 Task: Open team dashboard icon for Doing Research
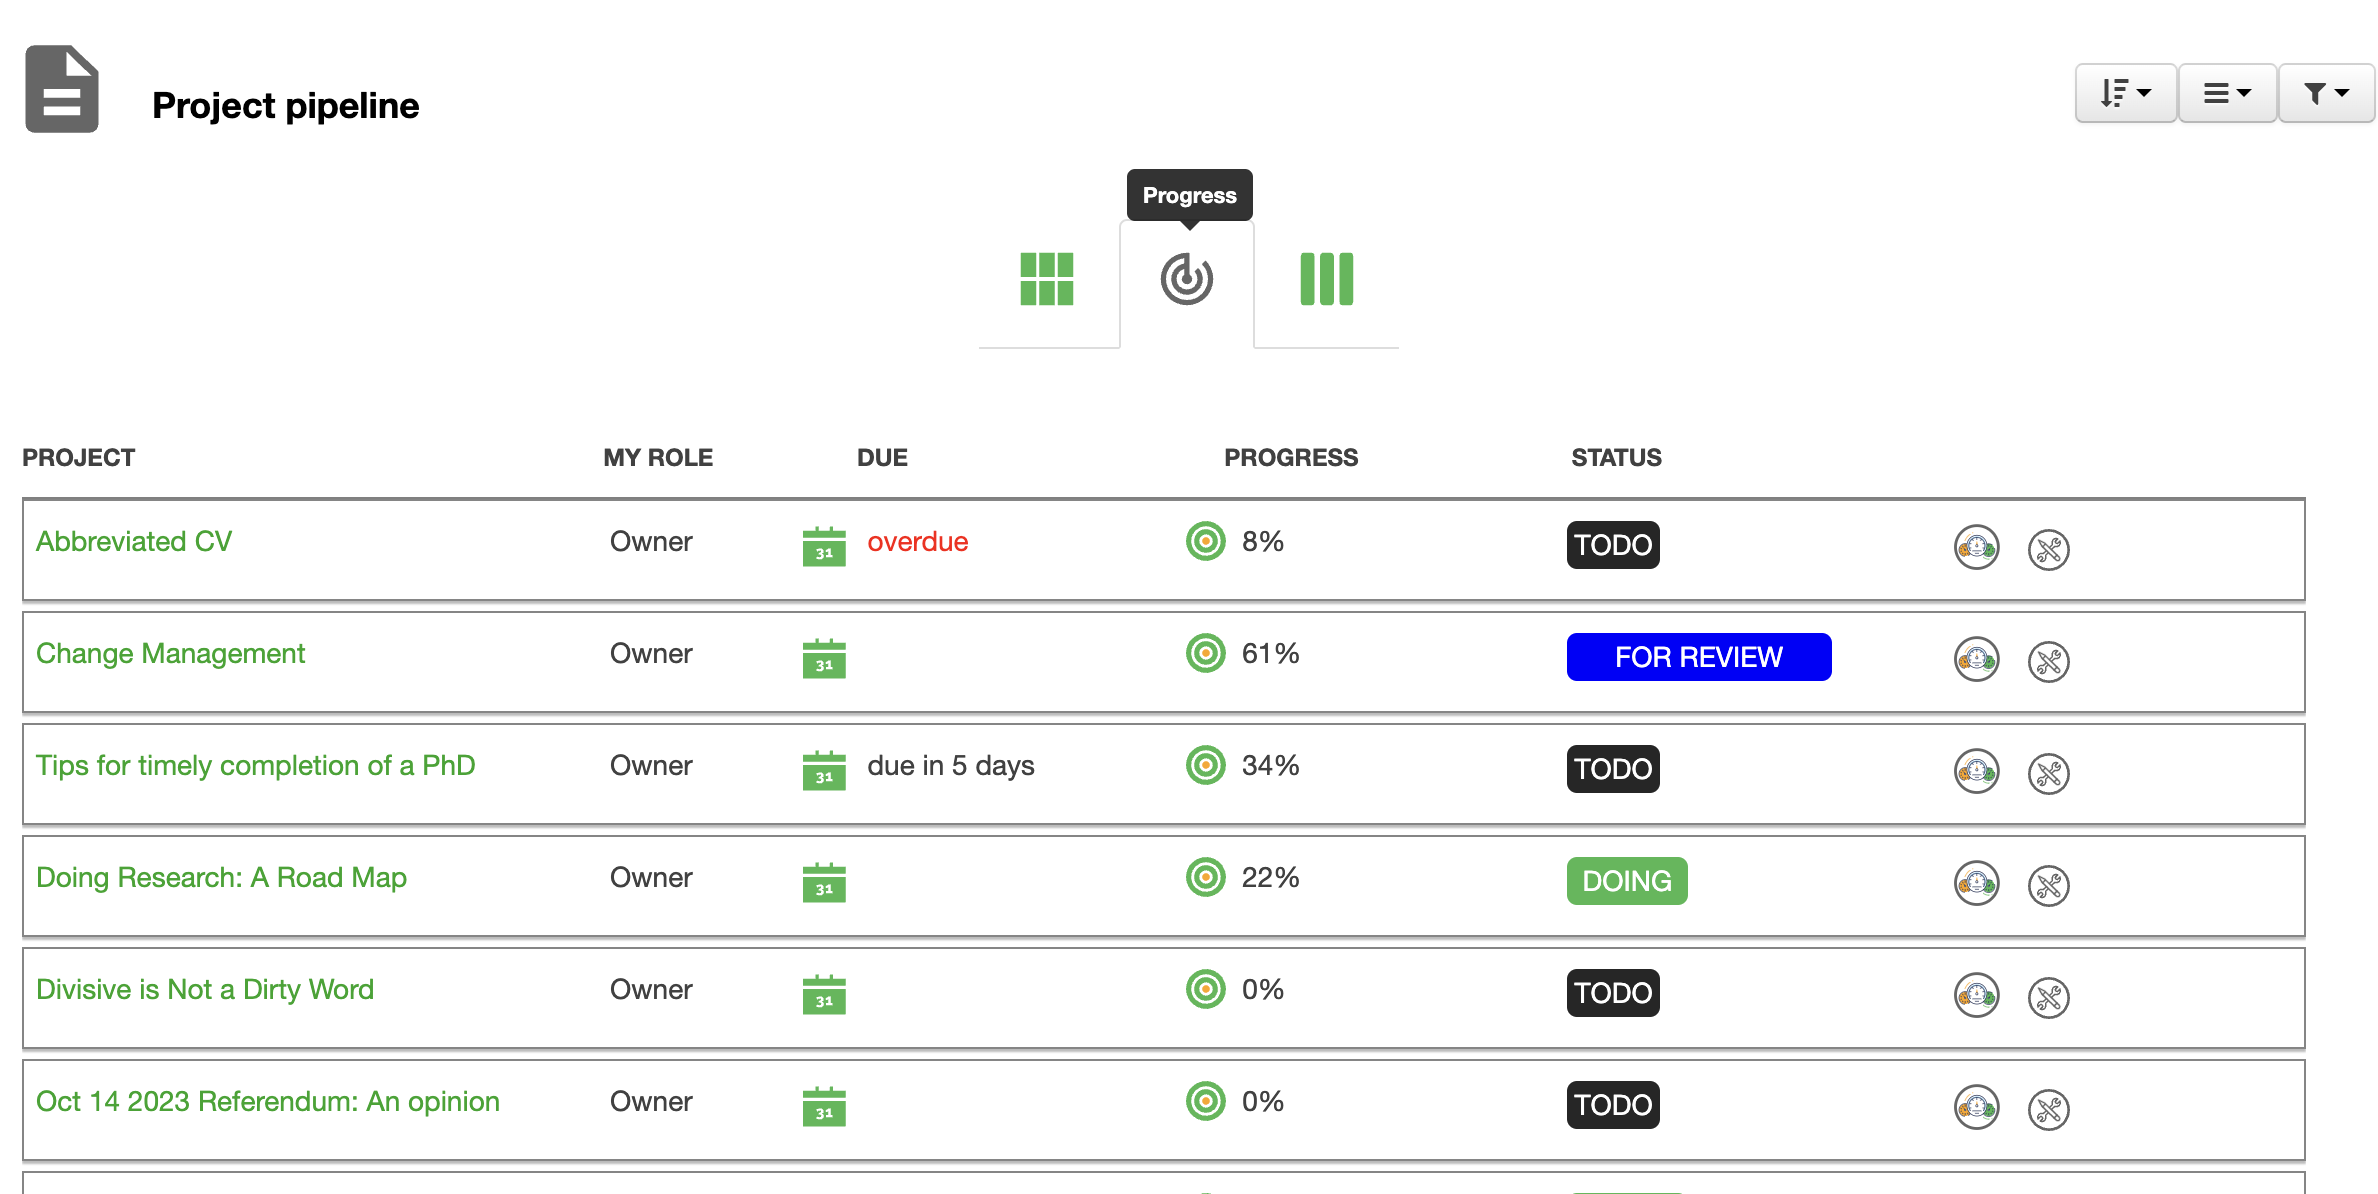(1977, 883)
